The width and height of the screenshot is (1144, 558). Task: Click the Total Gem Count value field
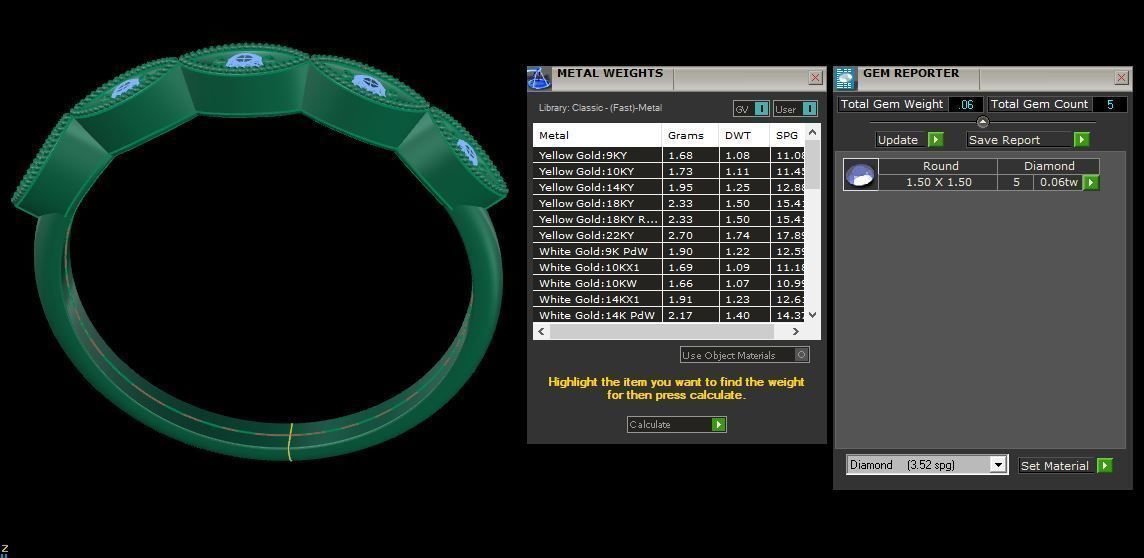tap(1110, 104)
